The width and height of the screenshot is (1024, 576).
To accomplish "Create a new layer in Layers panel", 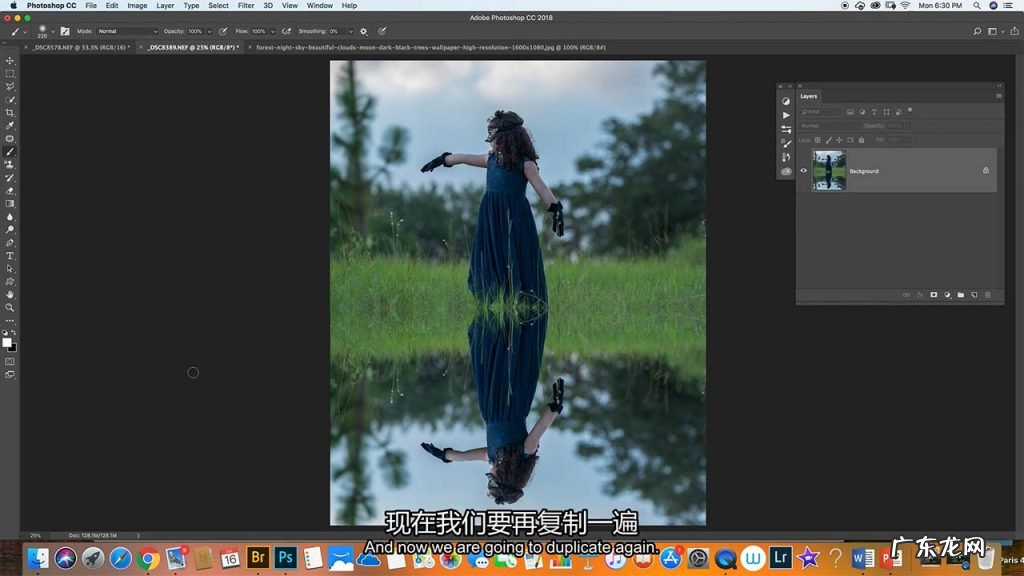I will point(973,295).
